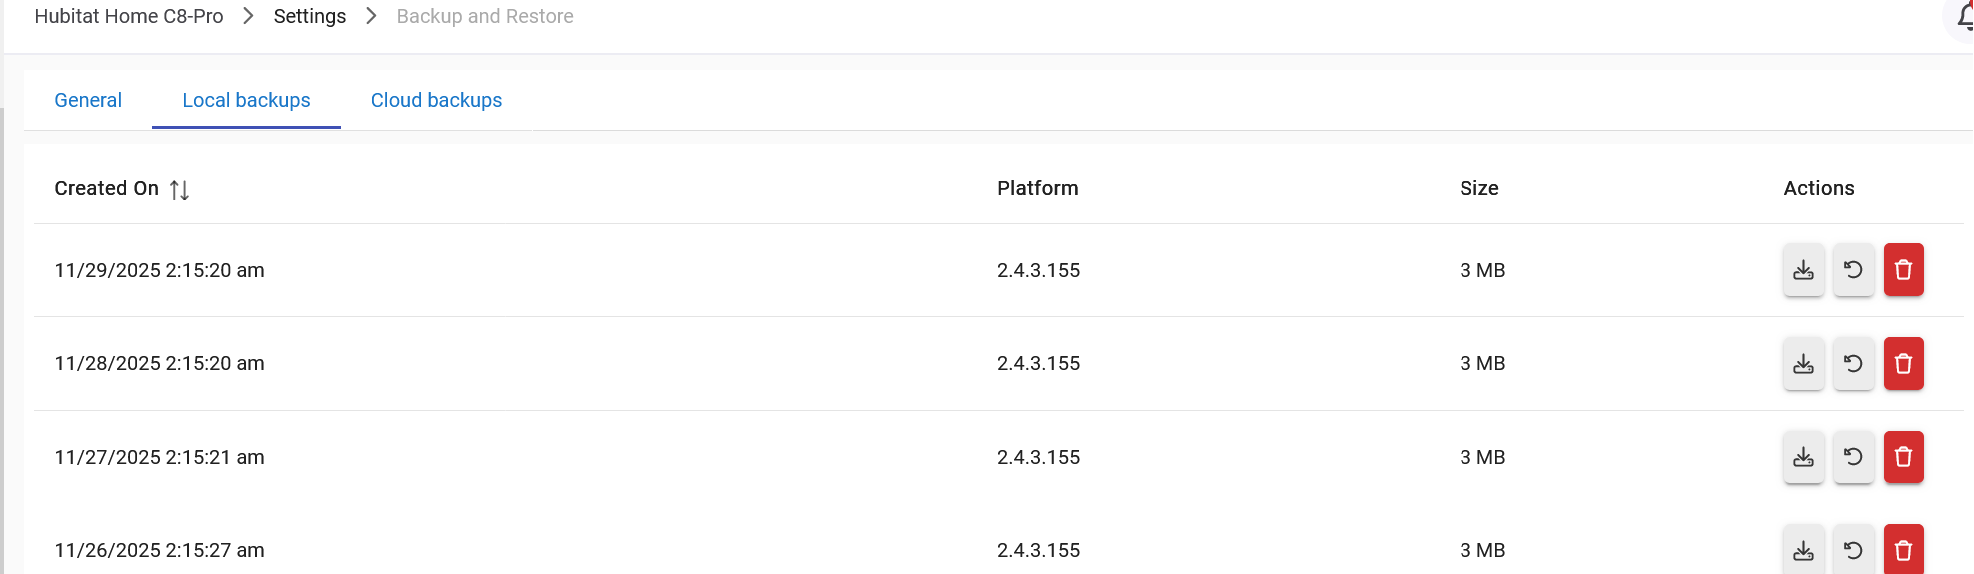Download the 11/29/2025 backup
This screenshot has width=1974, height=574.
tap(1803, 270)
